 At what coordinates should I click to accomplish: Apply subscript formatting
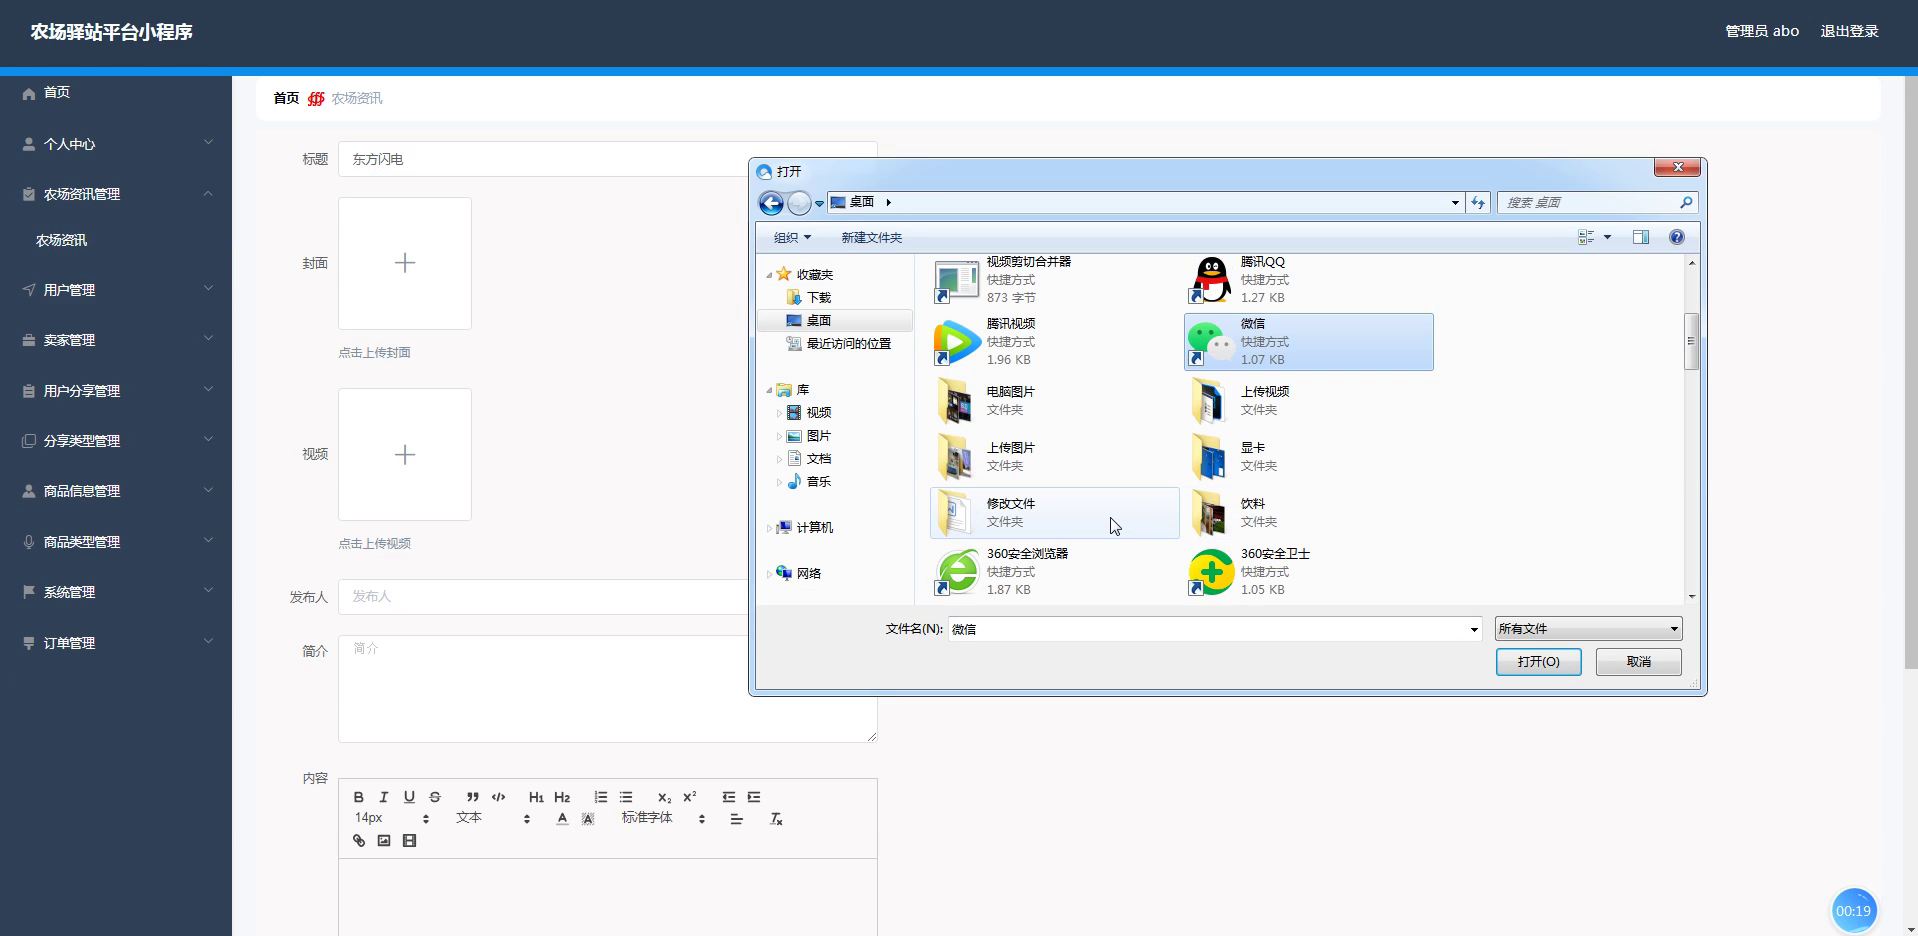point(664,797)
